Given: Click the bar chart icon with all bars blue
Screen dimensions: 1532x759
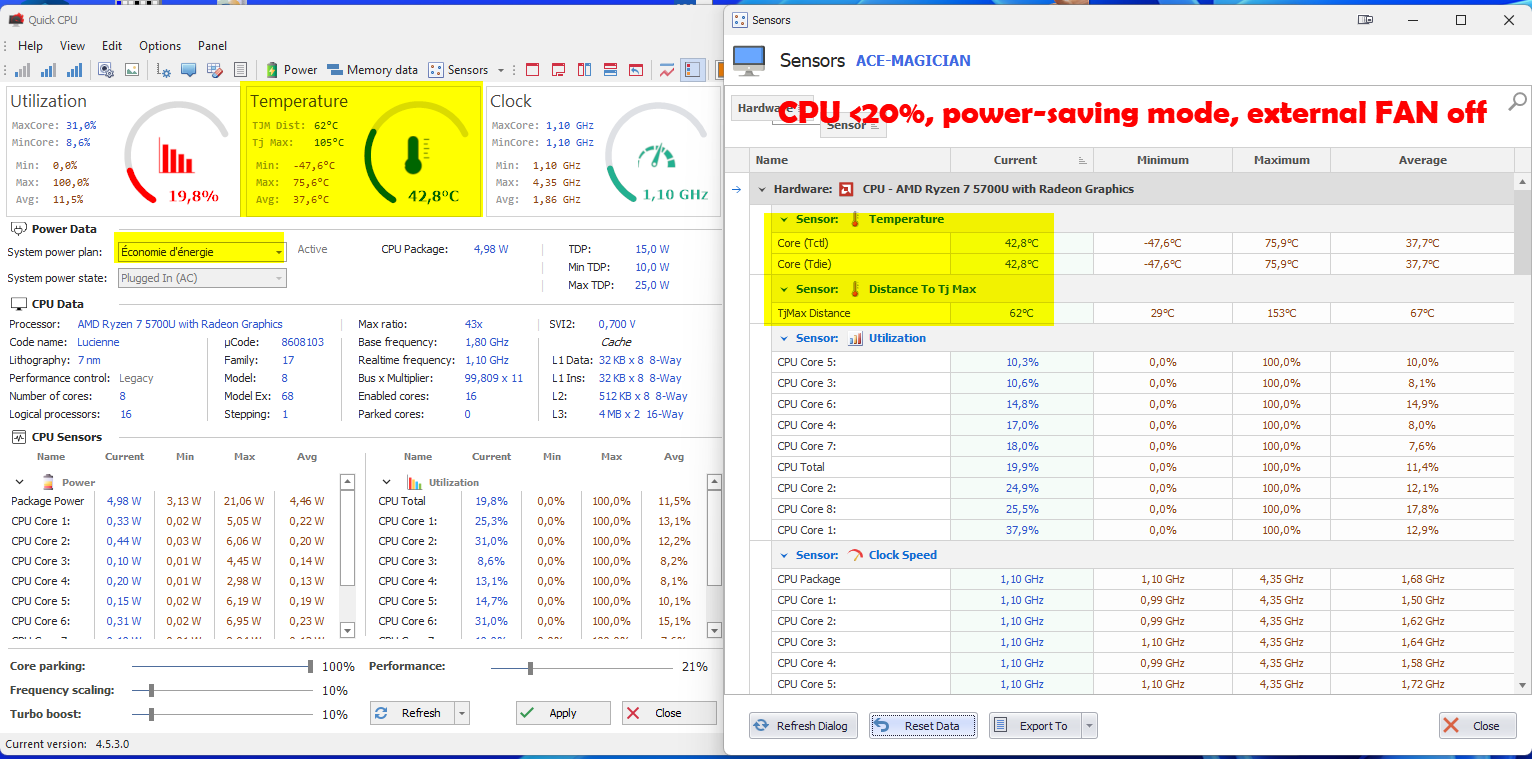Looking at the screenshot, I should coord(75,70).
